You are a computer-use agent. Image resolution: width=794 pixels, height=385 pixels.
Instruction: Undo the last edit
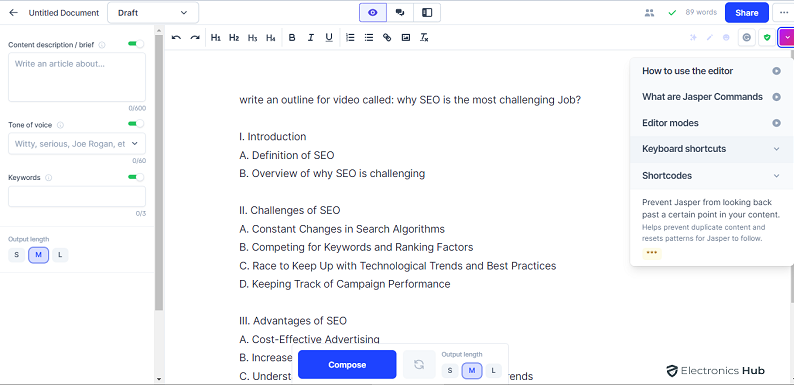(x=176, y=37)
